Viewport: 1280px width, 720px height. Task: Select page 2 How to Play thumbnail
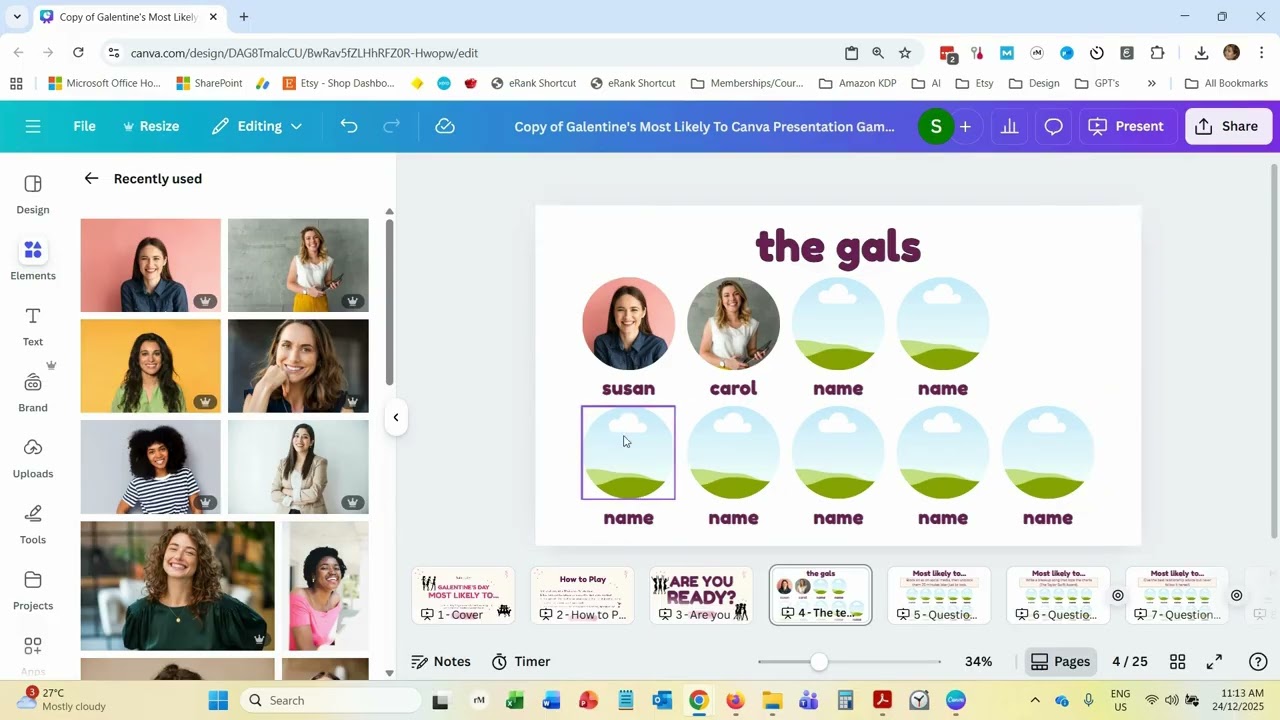tap(582, 595)
